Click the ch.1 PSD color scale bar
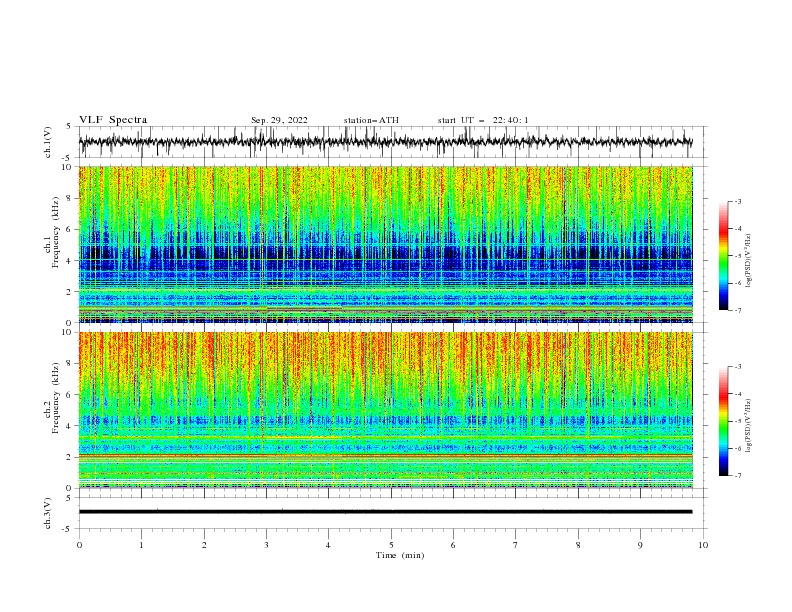The image size is (792, 612). (x=723, y=256)
